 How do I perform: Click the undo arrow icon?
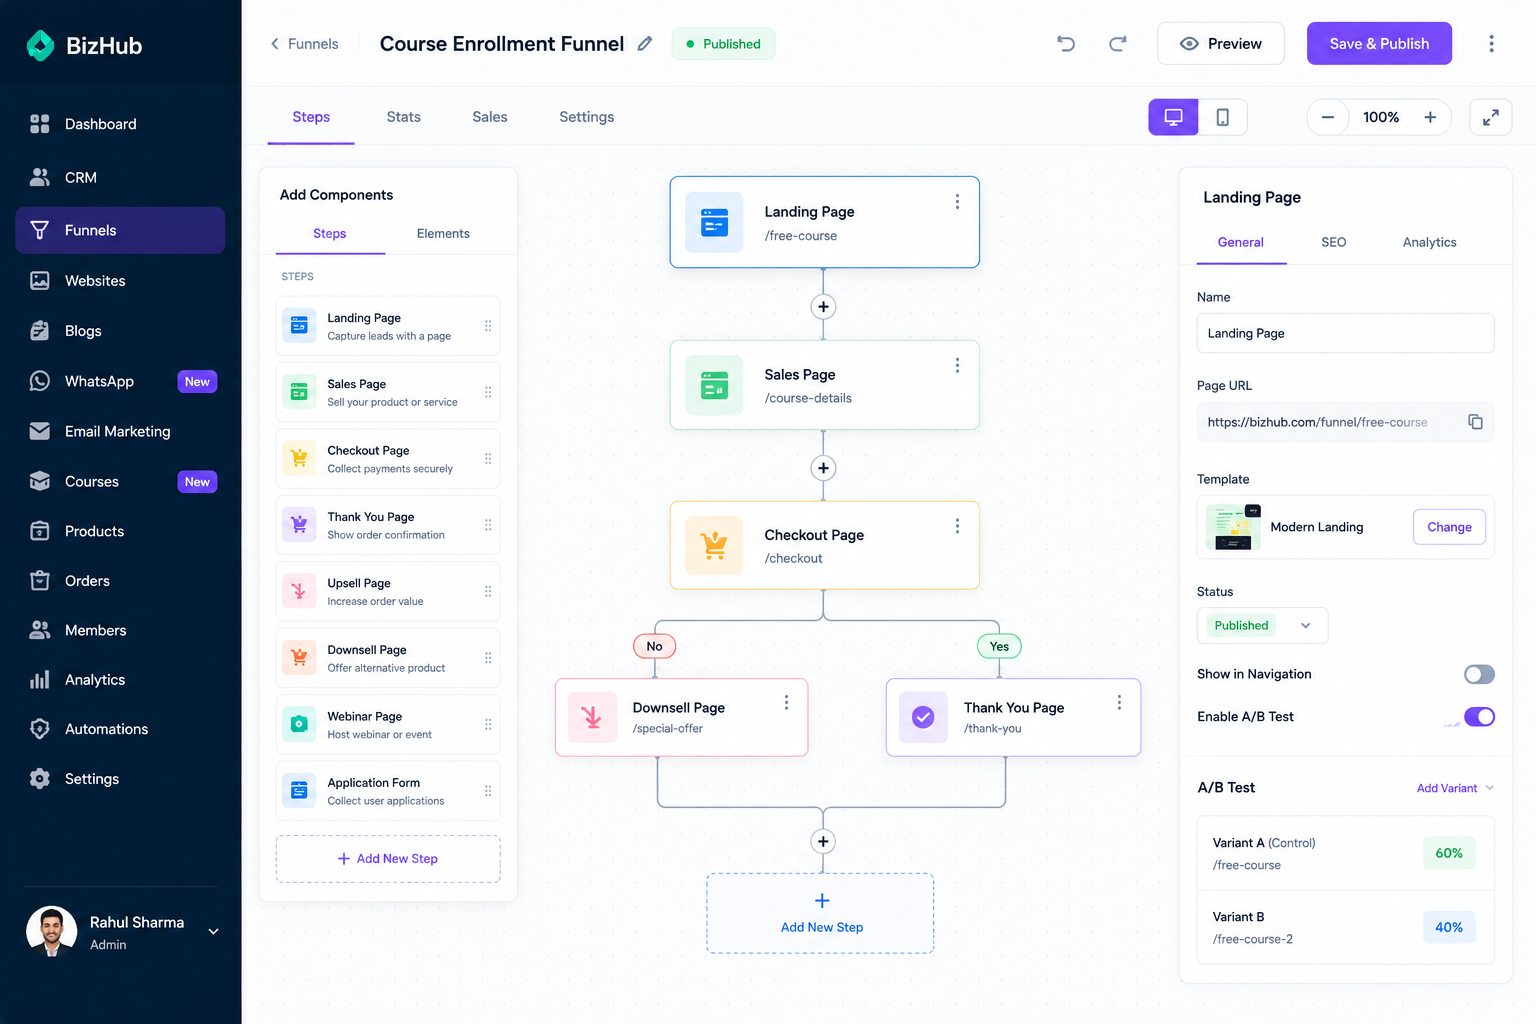(1066, 44)
